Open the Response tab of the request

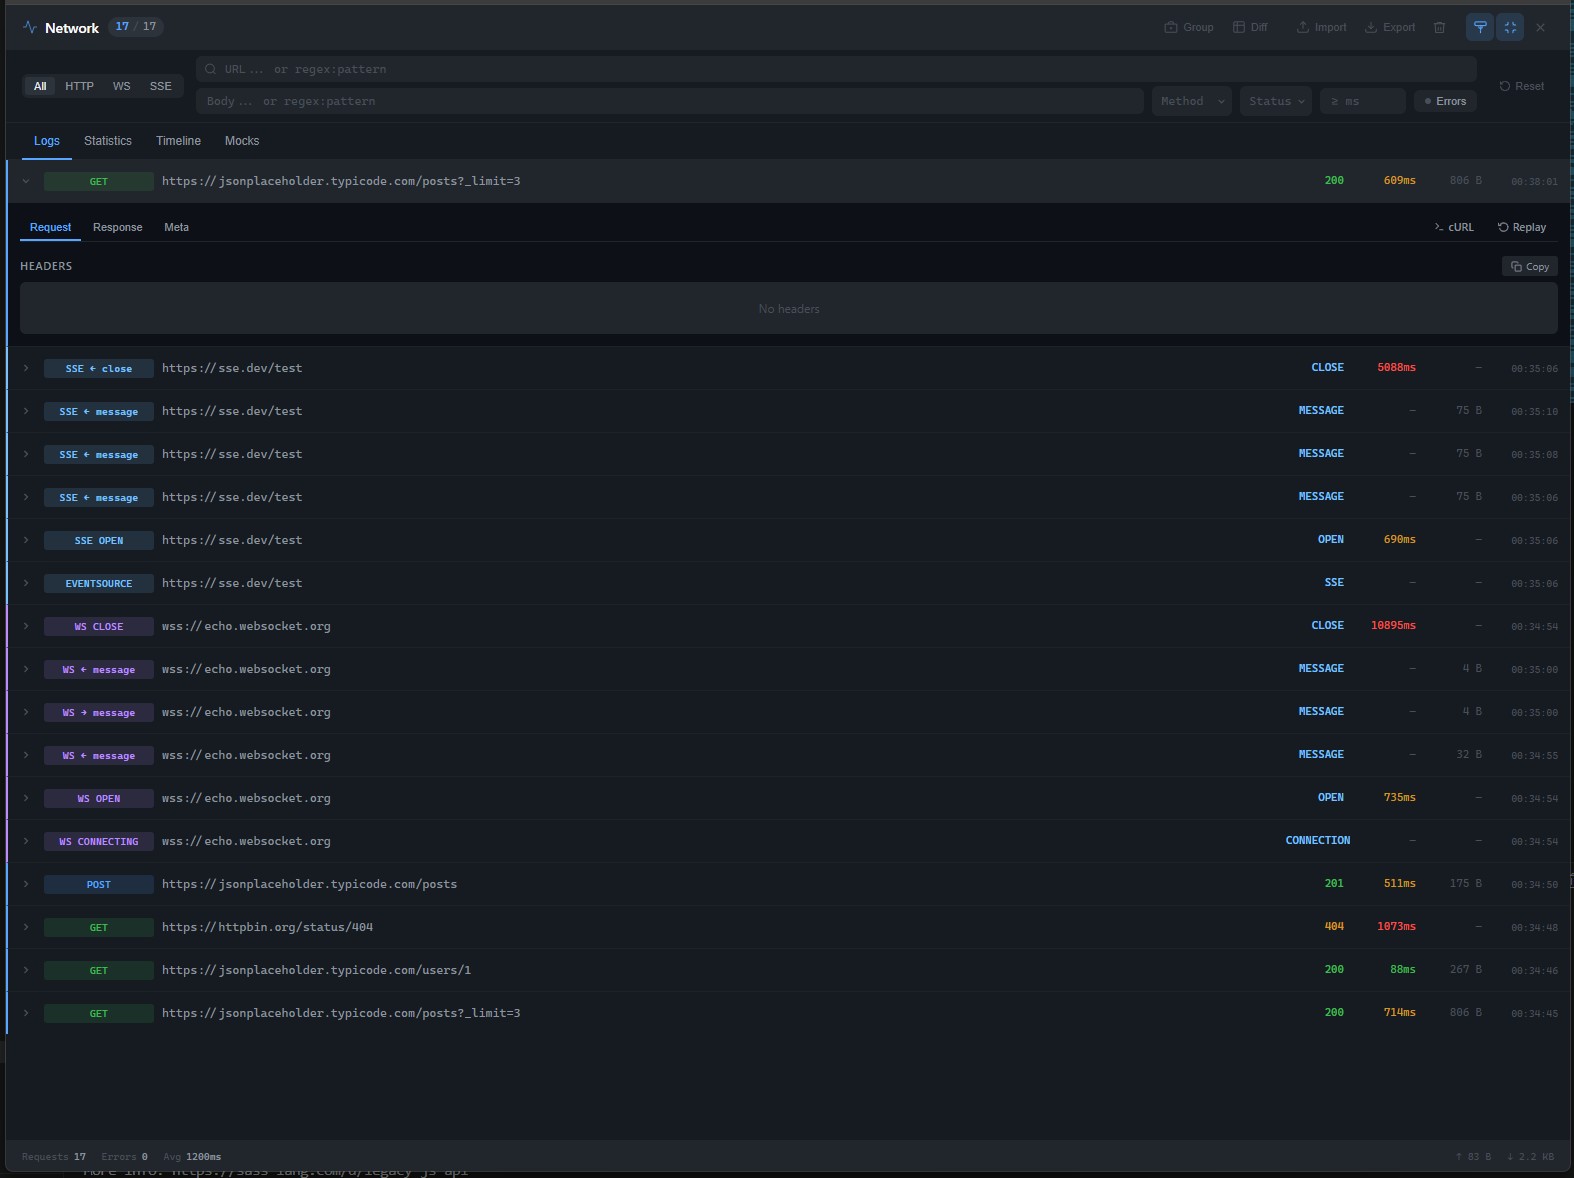117,227
